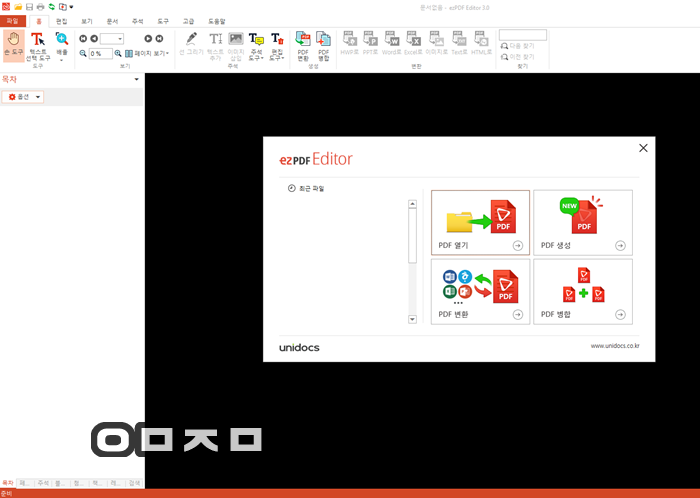Open the www.unidocs.co.kr link

615,346
